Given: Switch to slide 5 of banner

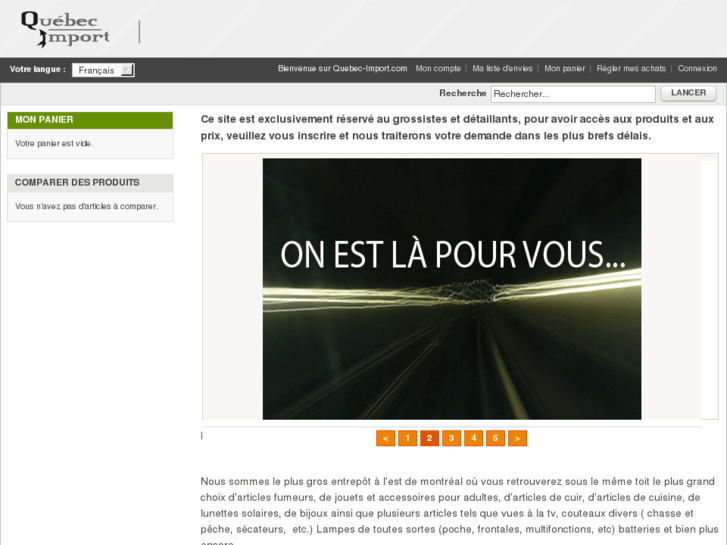Looking at the screenshot, I should click(x=495, y=438).
